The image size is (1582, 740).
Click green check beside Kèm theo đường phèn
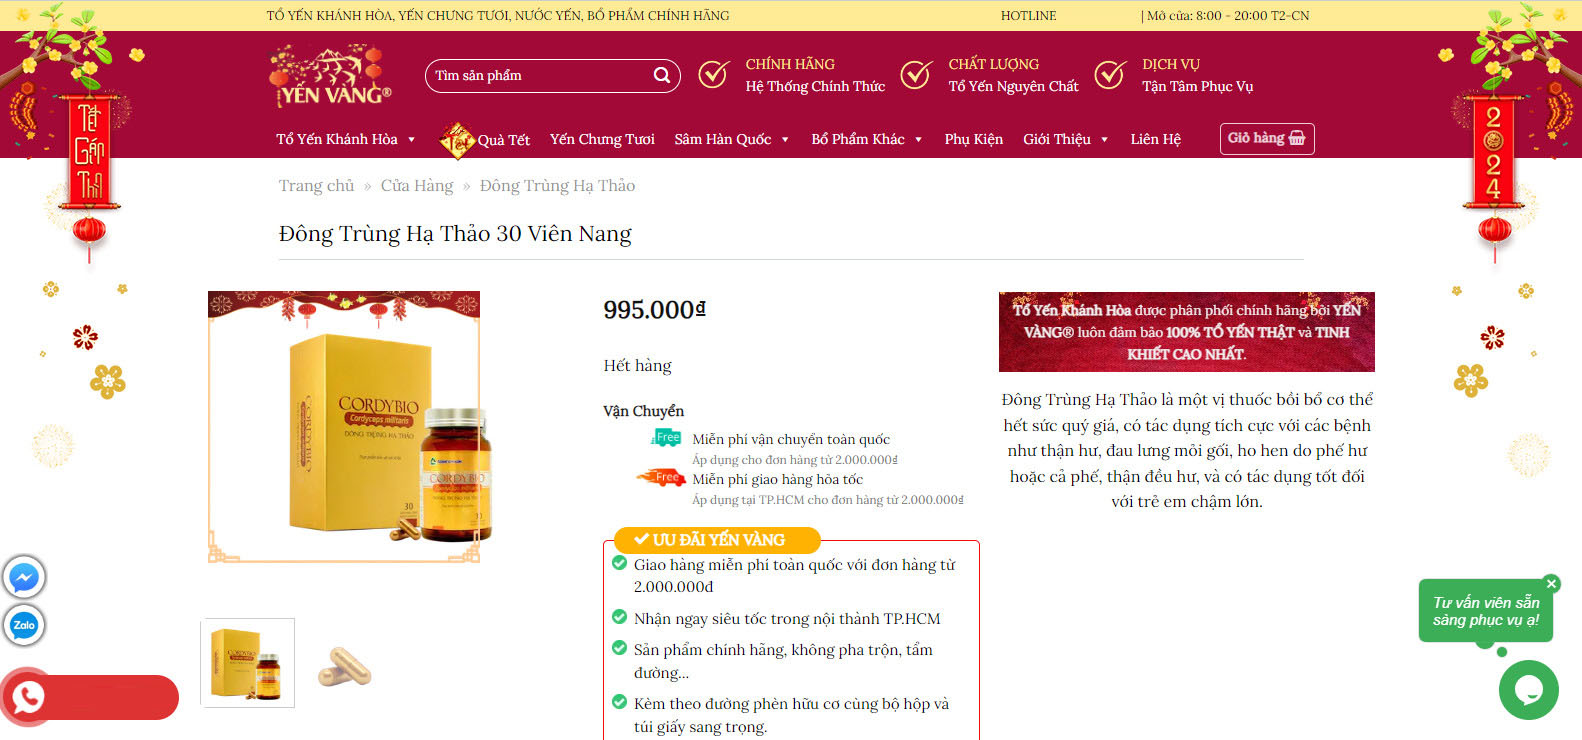620,702
